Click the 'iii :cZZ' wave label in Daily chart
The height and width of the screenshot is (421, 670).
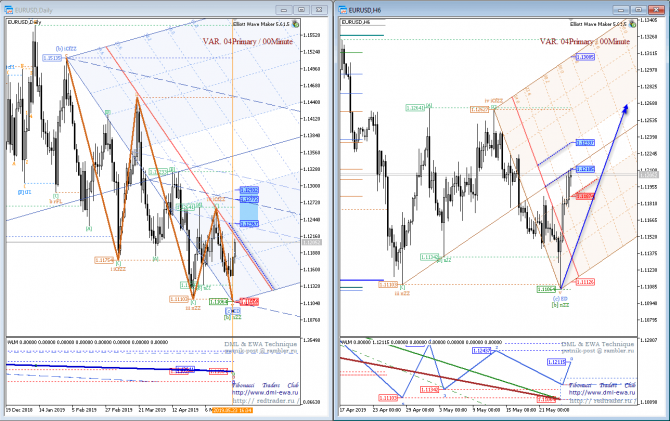[194, 308]
